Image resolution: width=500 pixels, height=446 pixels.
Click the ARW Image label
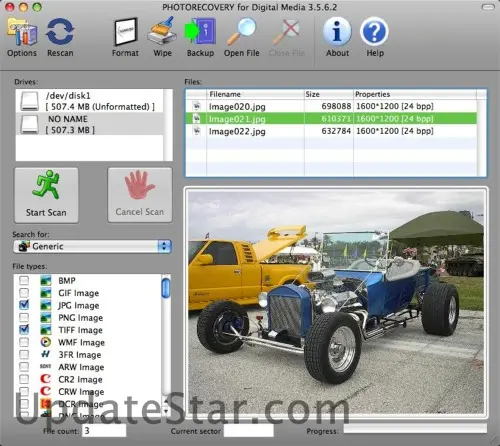[81, 367]
